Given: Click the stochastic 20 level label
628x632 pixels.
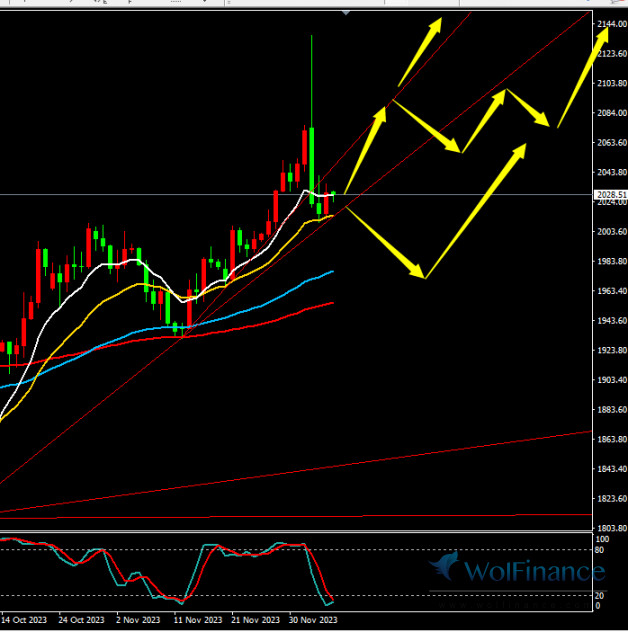Looking at the screenshot, I should point(600,596).
